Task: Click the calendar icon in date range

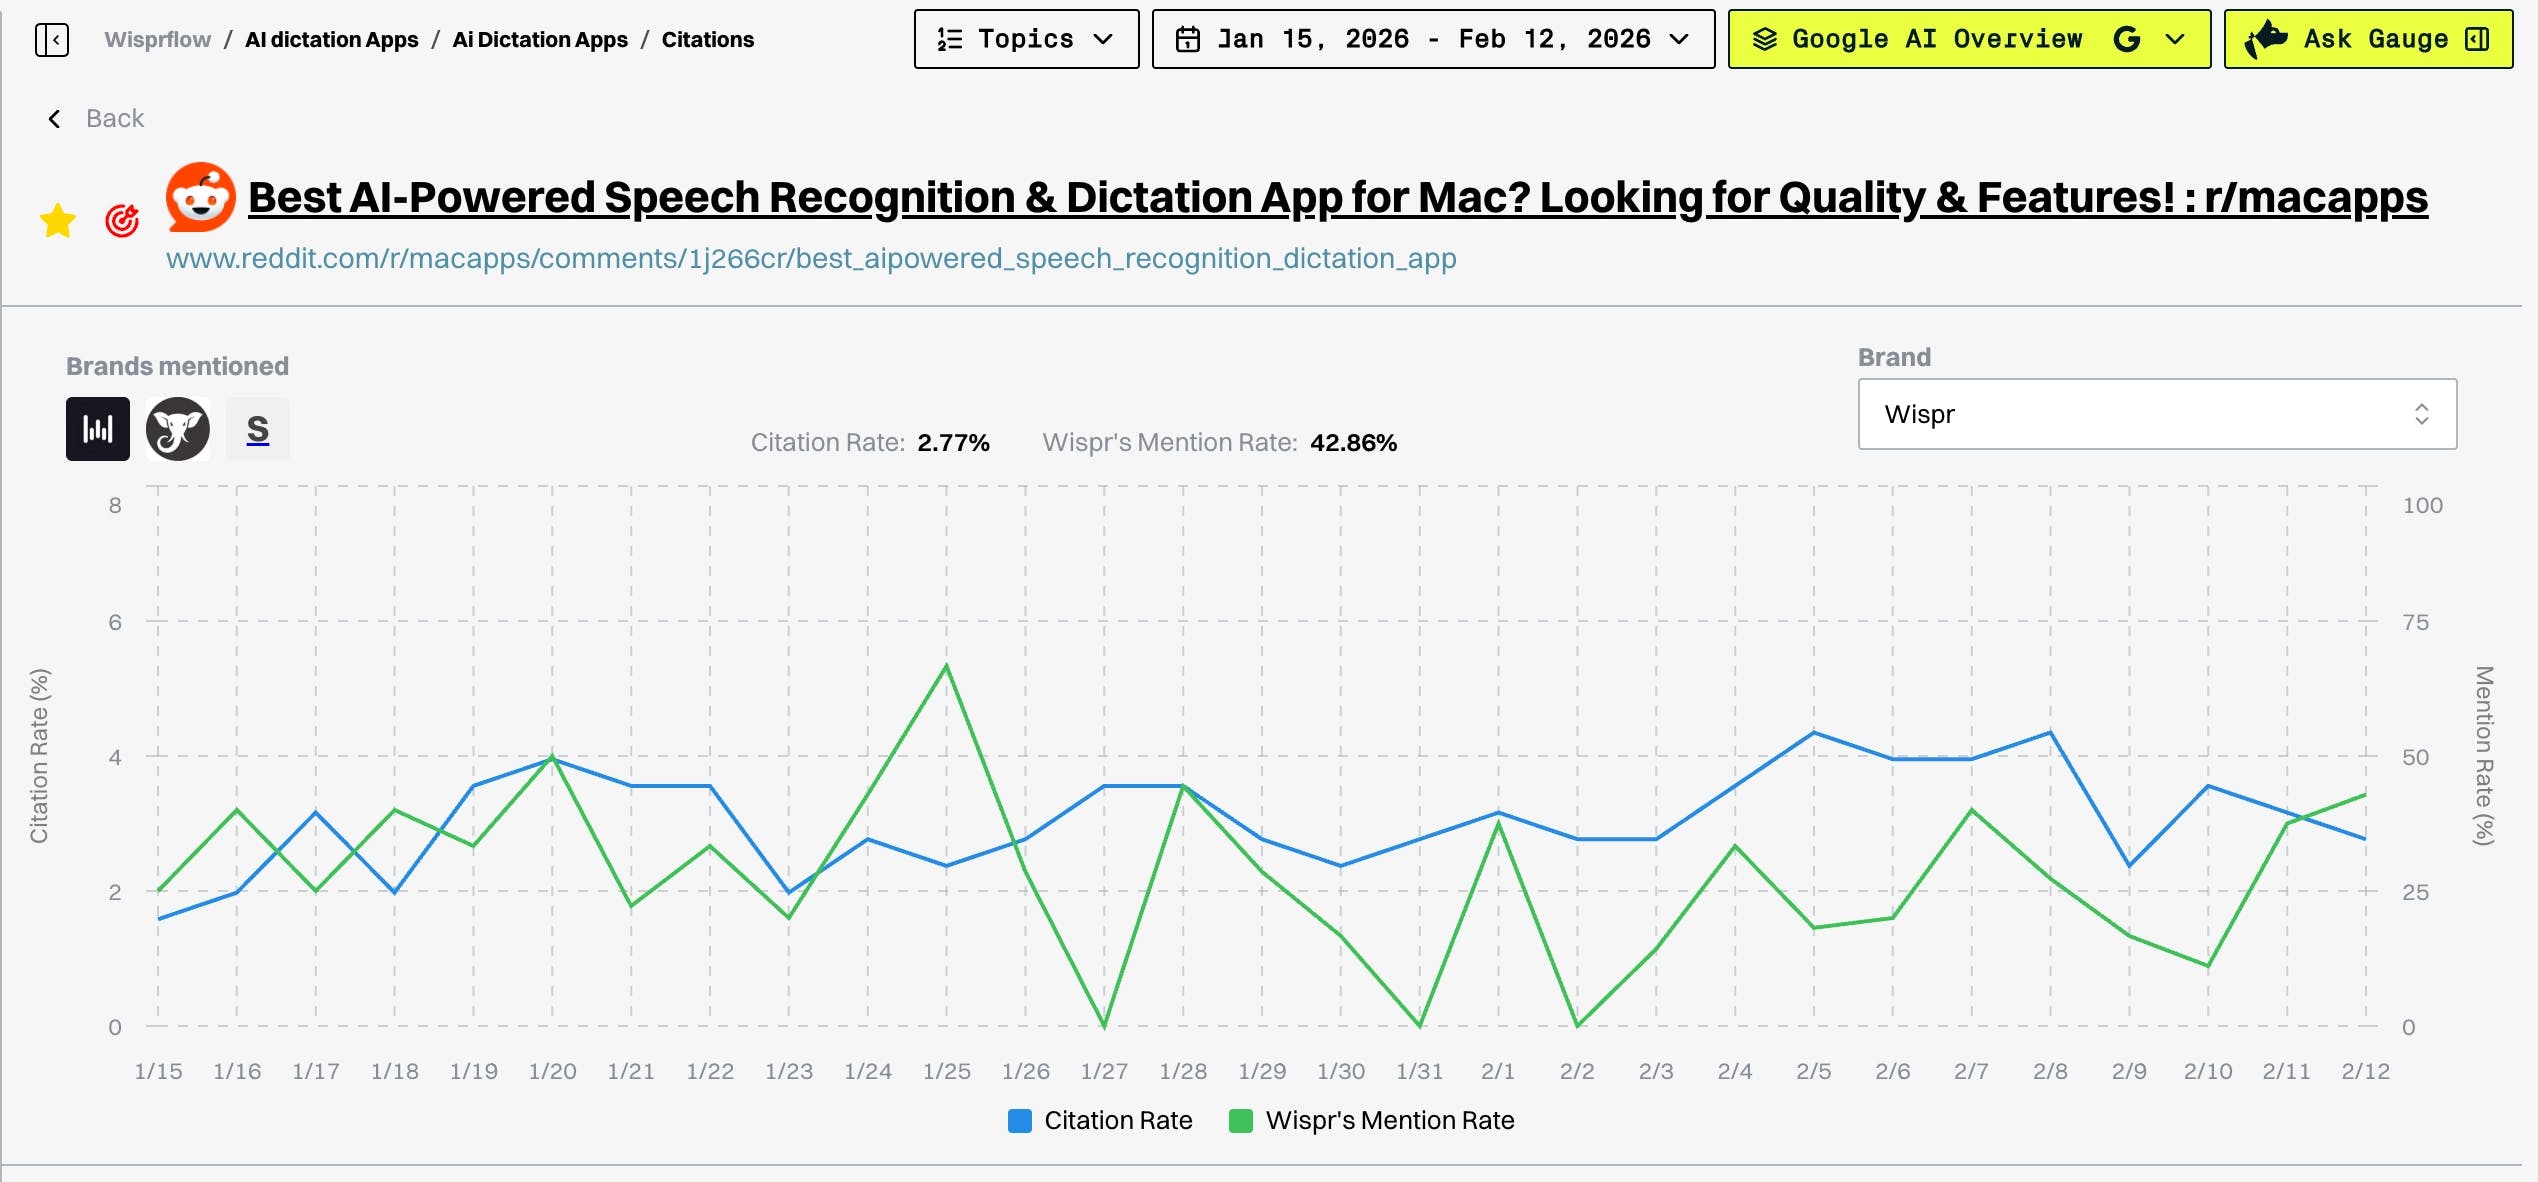Action: tap(1187, 40)
